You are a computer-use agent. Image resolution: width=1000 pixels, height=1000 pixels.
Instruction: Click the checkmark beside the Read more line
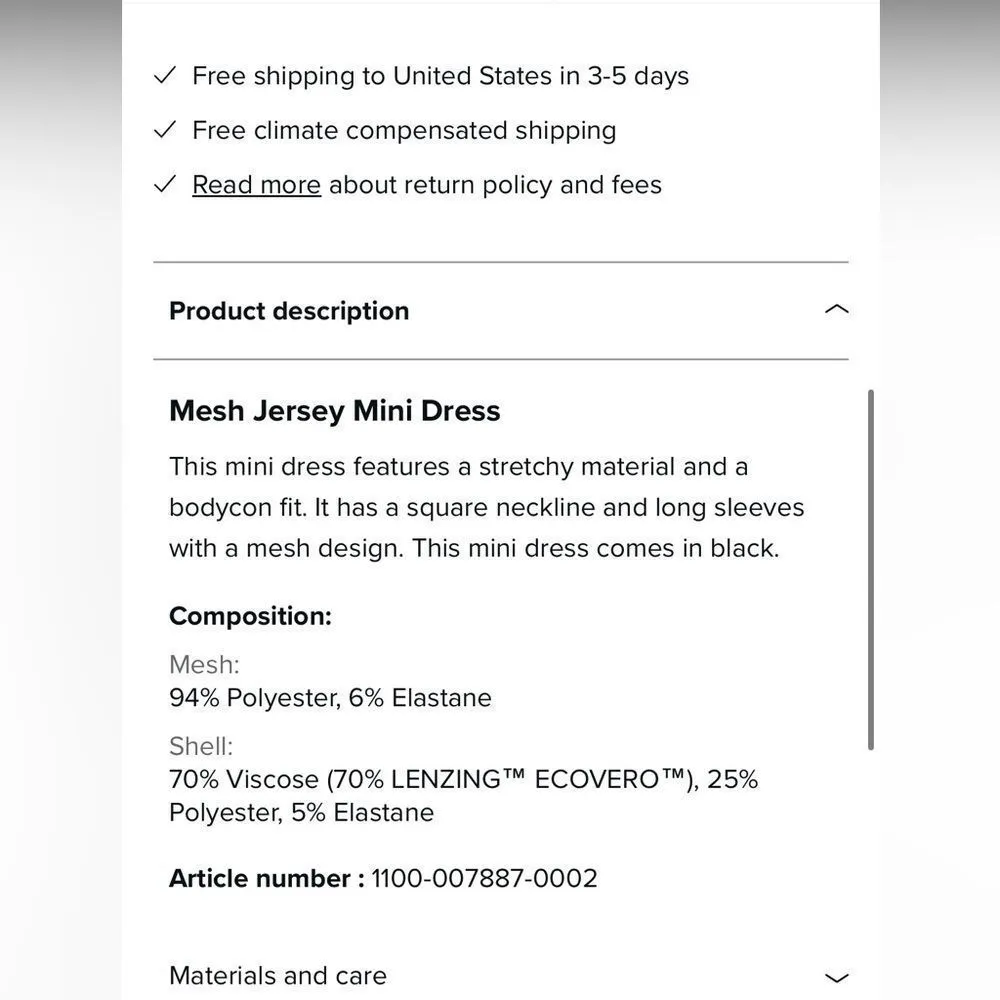tap(166, 185)
